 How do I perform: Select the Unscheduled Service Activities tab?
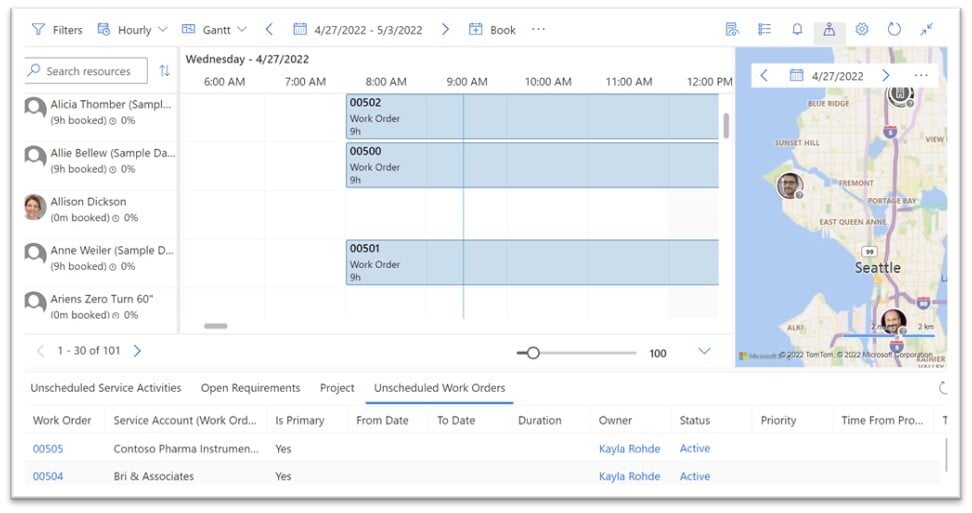(106, 388)
